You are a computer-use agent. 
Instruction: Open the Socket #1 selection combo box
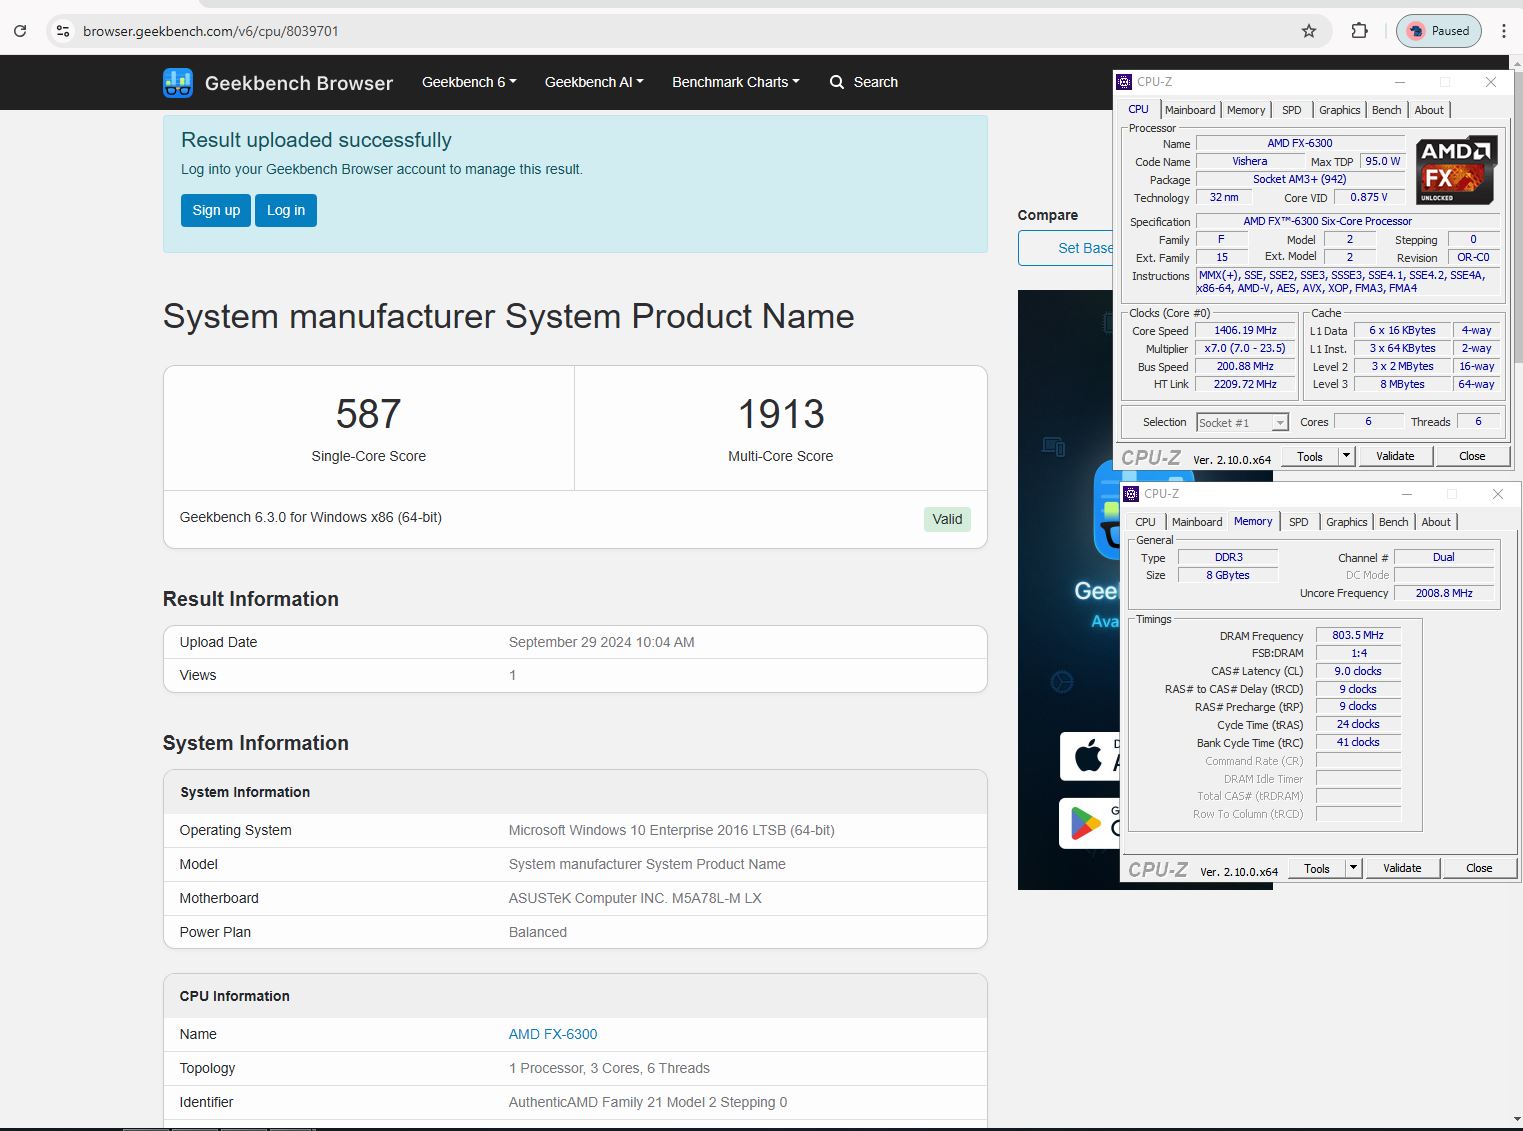tap(1242, 423)
